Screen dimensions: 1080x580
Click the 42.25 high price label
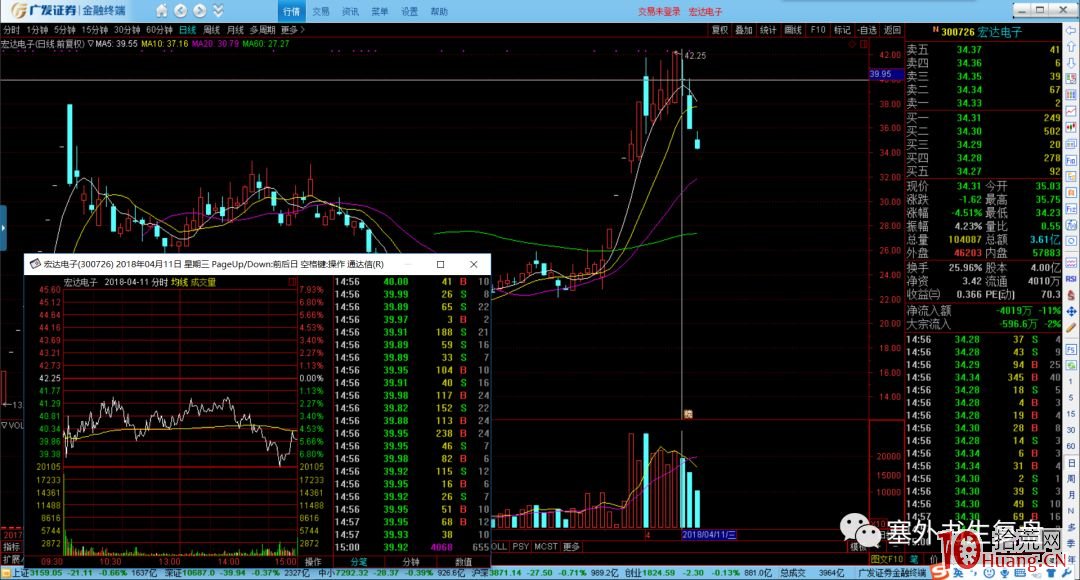pyautogui.click(x=695, y=56)
